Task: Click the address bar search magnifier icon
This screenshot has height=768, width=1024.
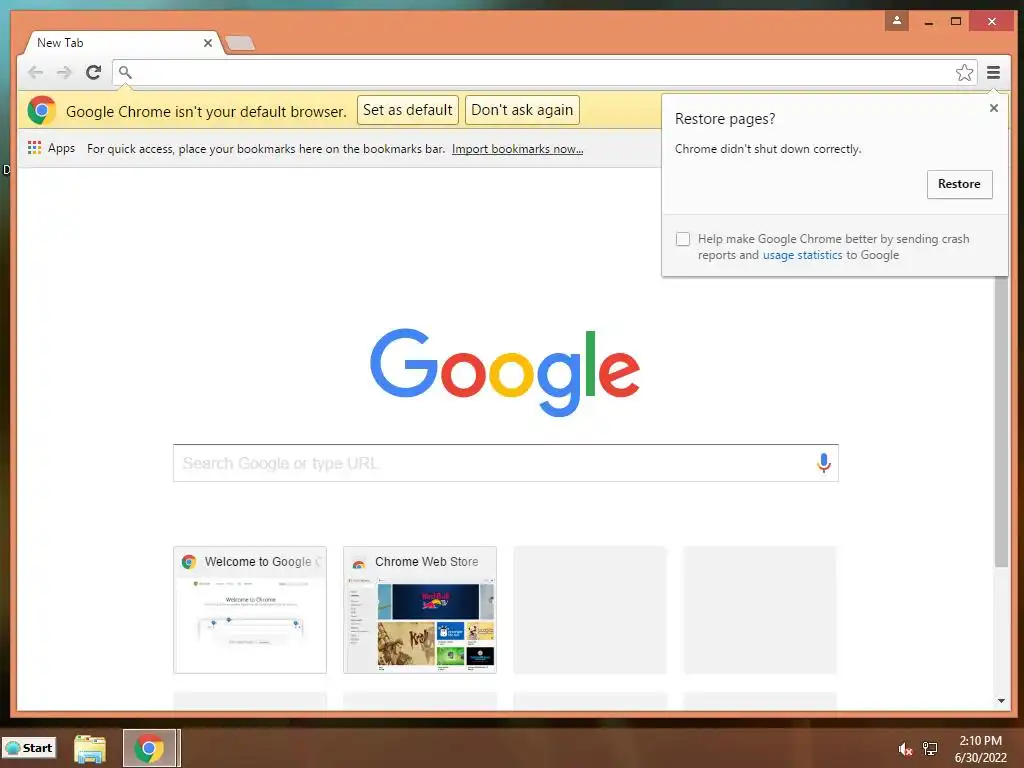Action: pyautogui.click(x=125, y=72)
